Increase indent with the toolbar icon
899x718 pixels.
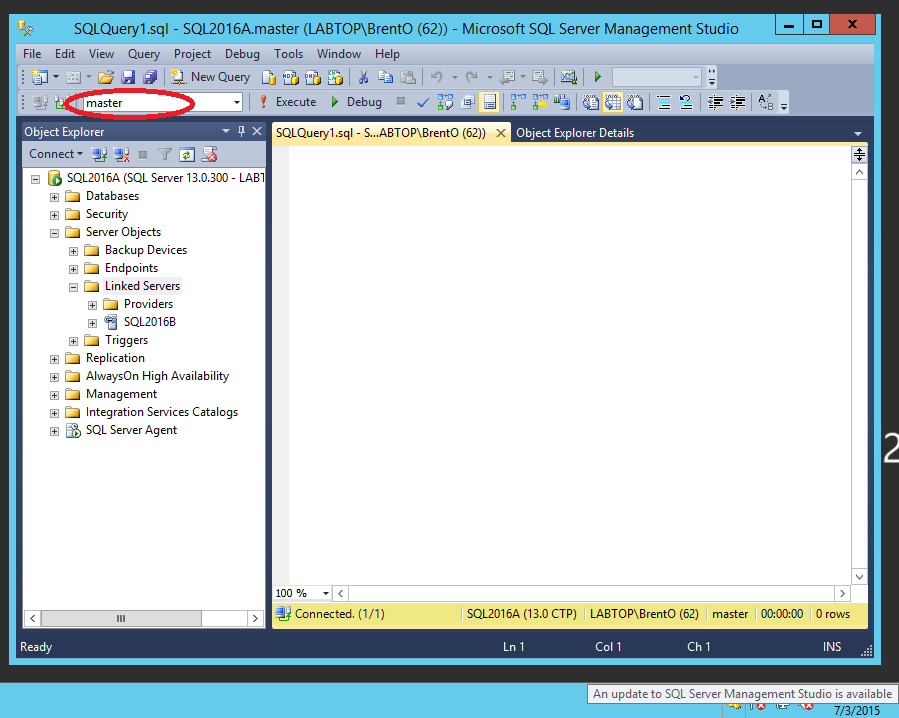pos(737,103)
